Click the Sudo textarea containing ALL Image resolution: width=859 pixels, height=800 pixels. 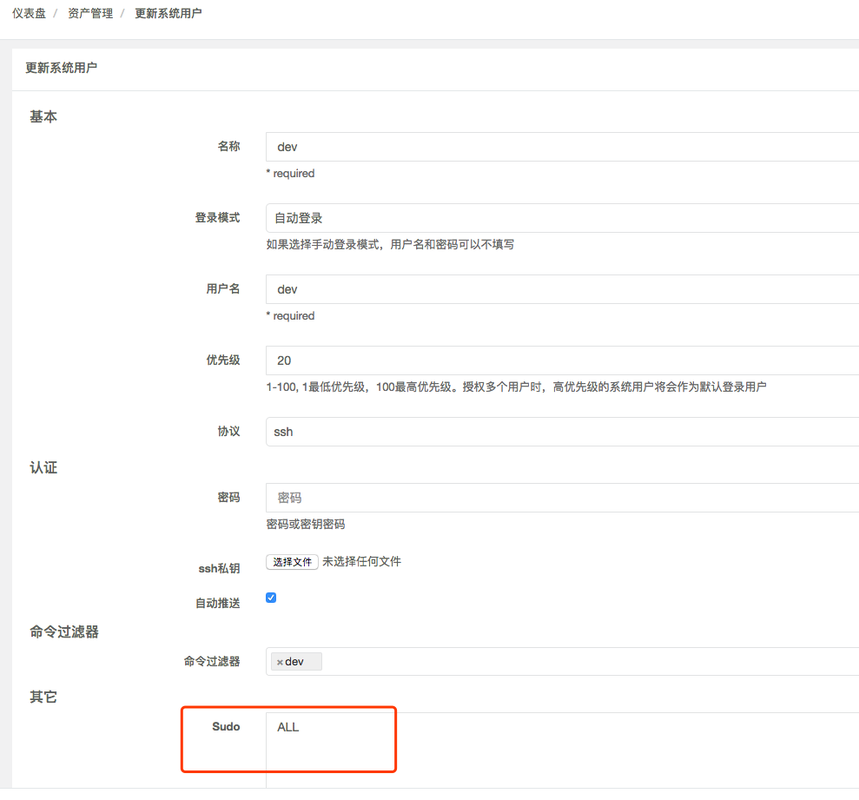pos(562,750)
